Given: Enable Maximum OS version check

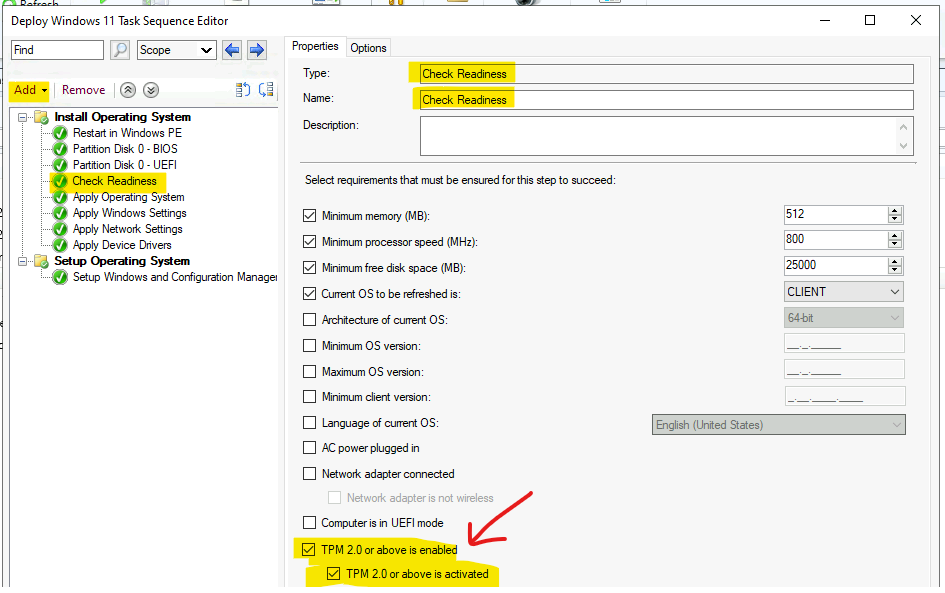Looking at the screenshot, I should point(309,372).
